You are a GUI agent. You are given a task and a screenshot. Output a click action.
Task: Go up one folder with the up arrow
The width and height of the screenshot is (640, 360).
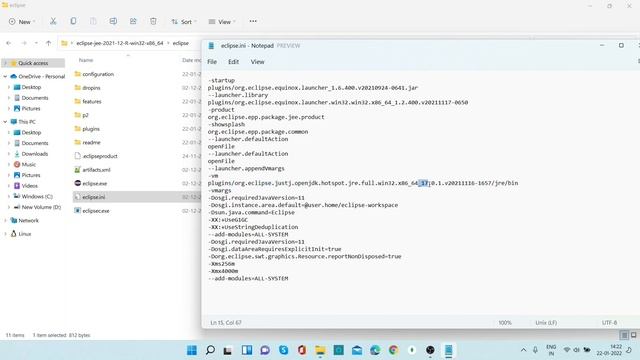point(49,43)
